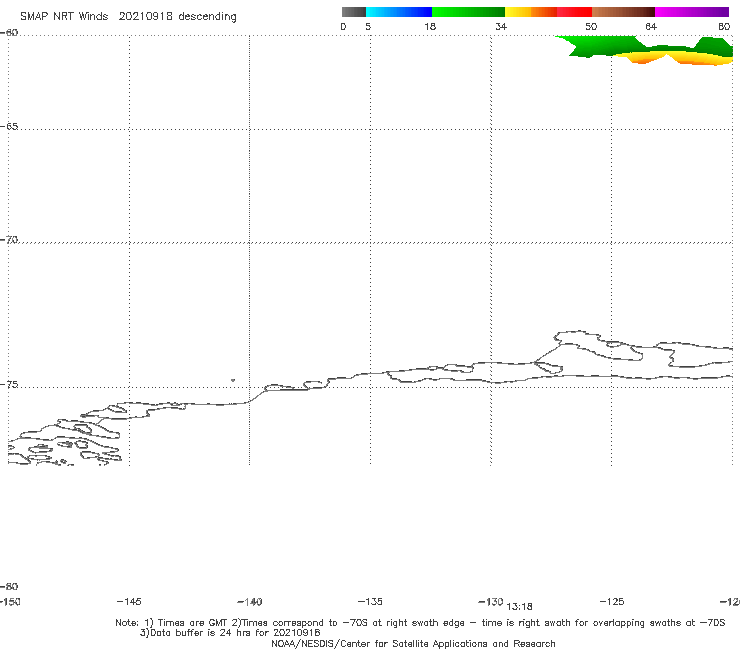This screenshot has height=650, width=740.
Task: Click the longitude label '-135'
Action: 370,602
